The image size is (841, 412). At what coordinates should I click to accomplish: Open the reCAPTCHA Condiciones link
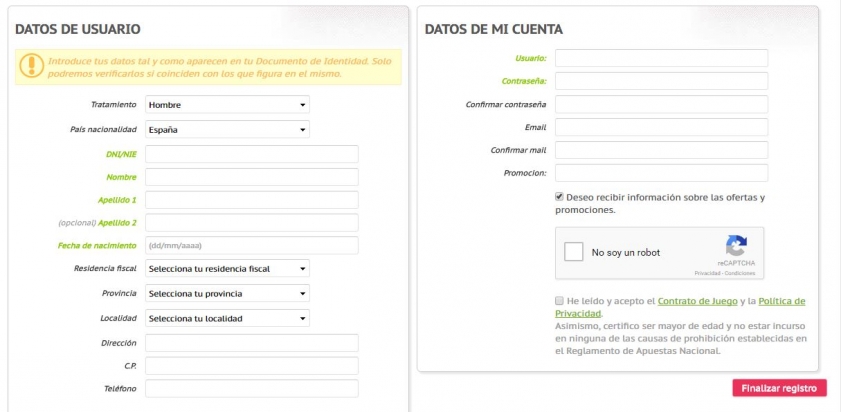740,273
